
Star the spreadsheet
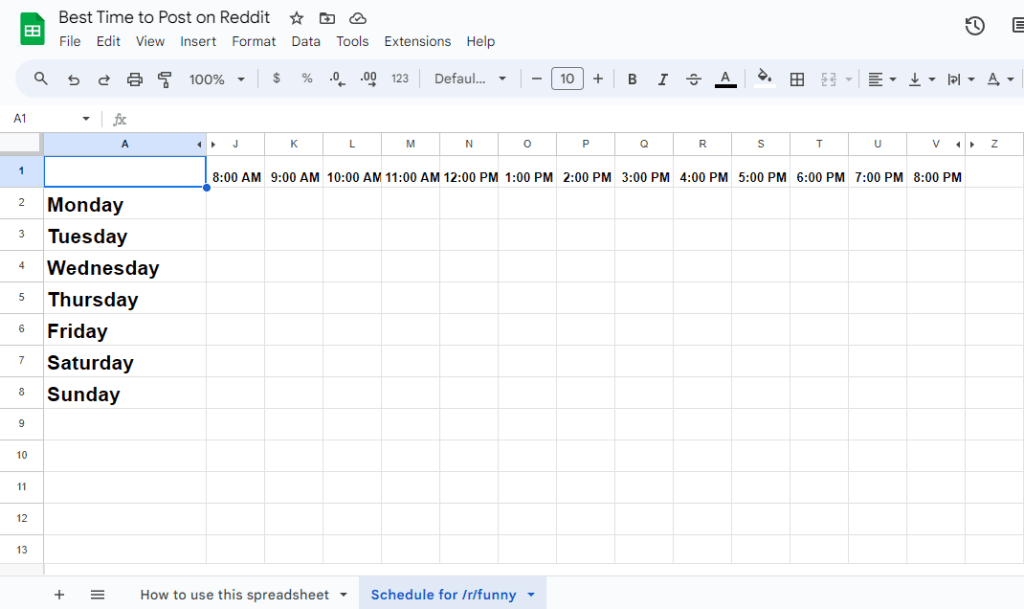tap(294, 17)
